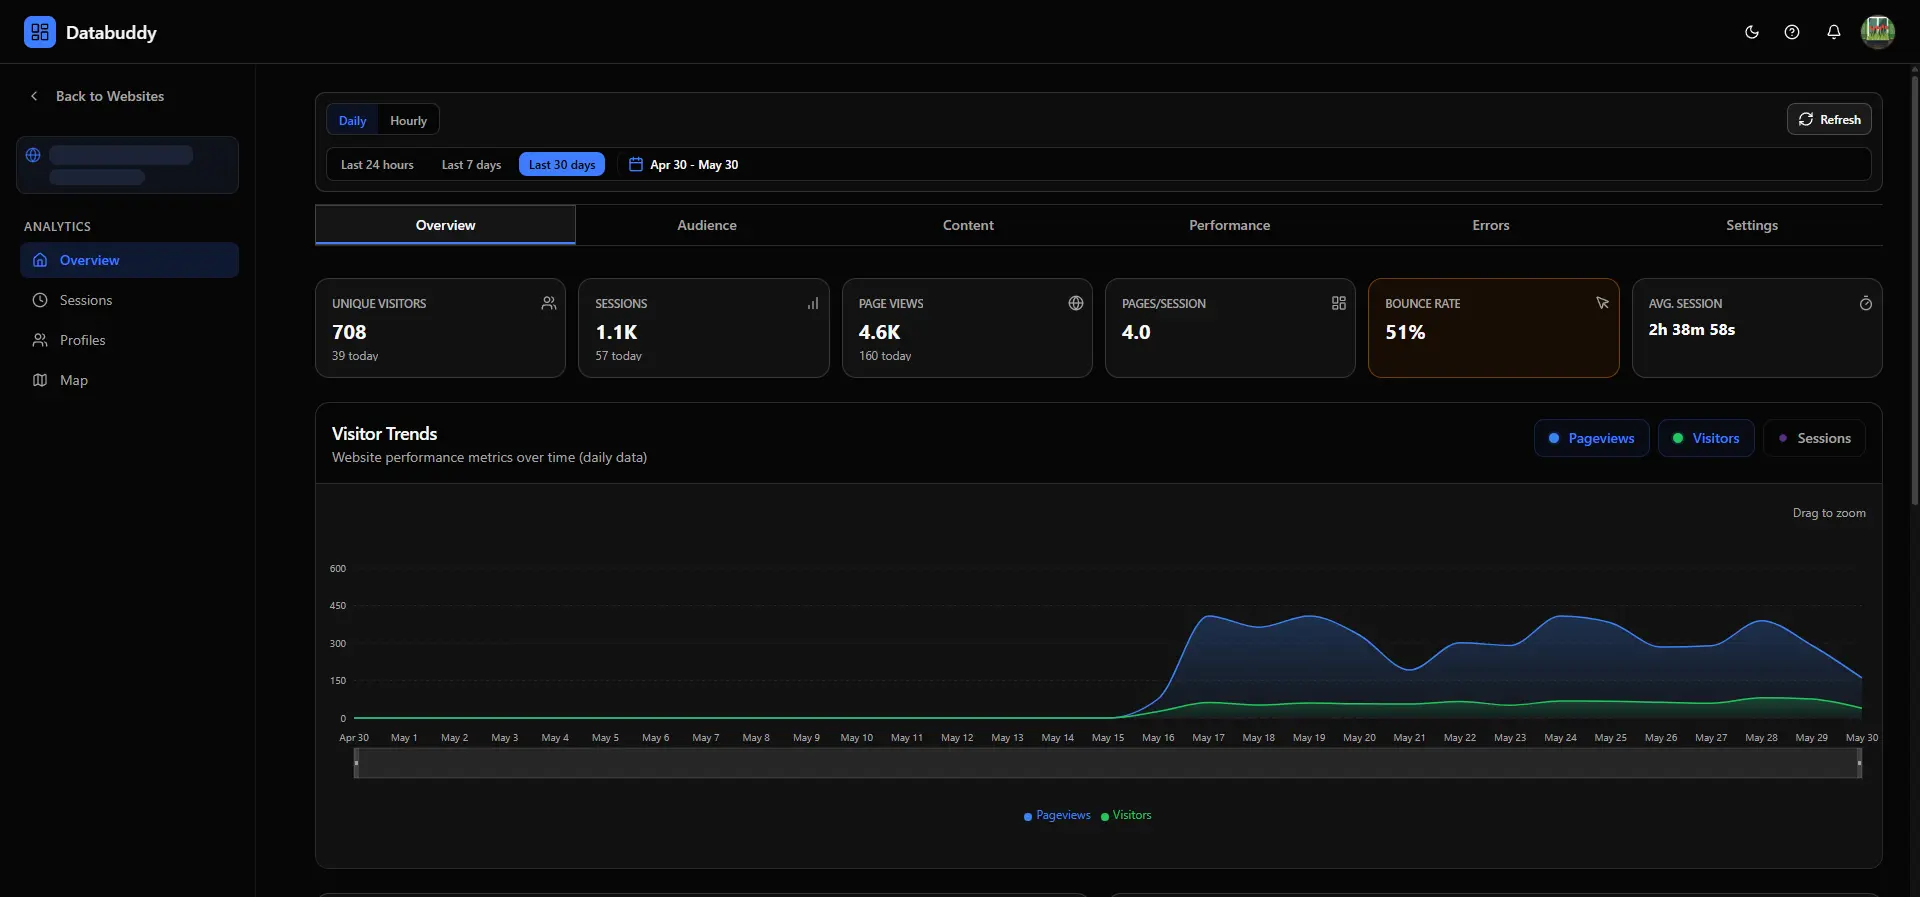1920x897 pixels.
Task: Click the Profiles users icon in sidebar
Action: pos(40,340)
